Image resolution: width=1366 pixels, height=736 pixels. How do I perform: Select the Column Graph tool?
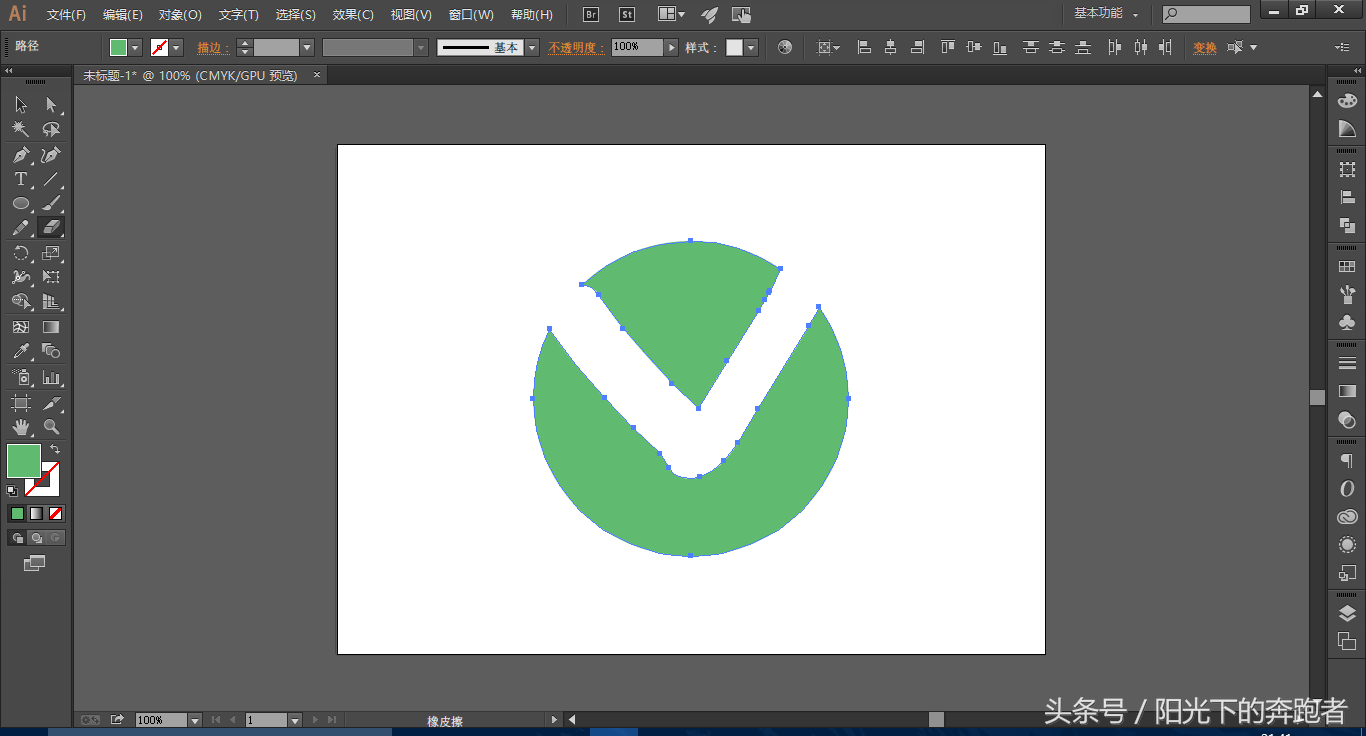(x=51, y=378)
